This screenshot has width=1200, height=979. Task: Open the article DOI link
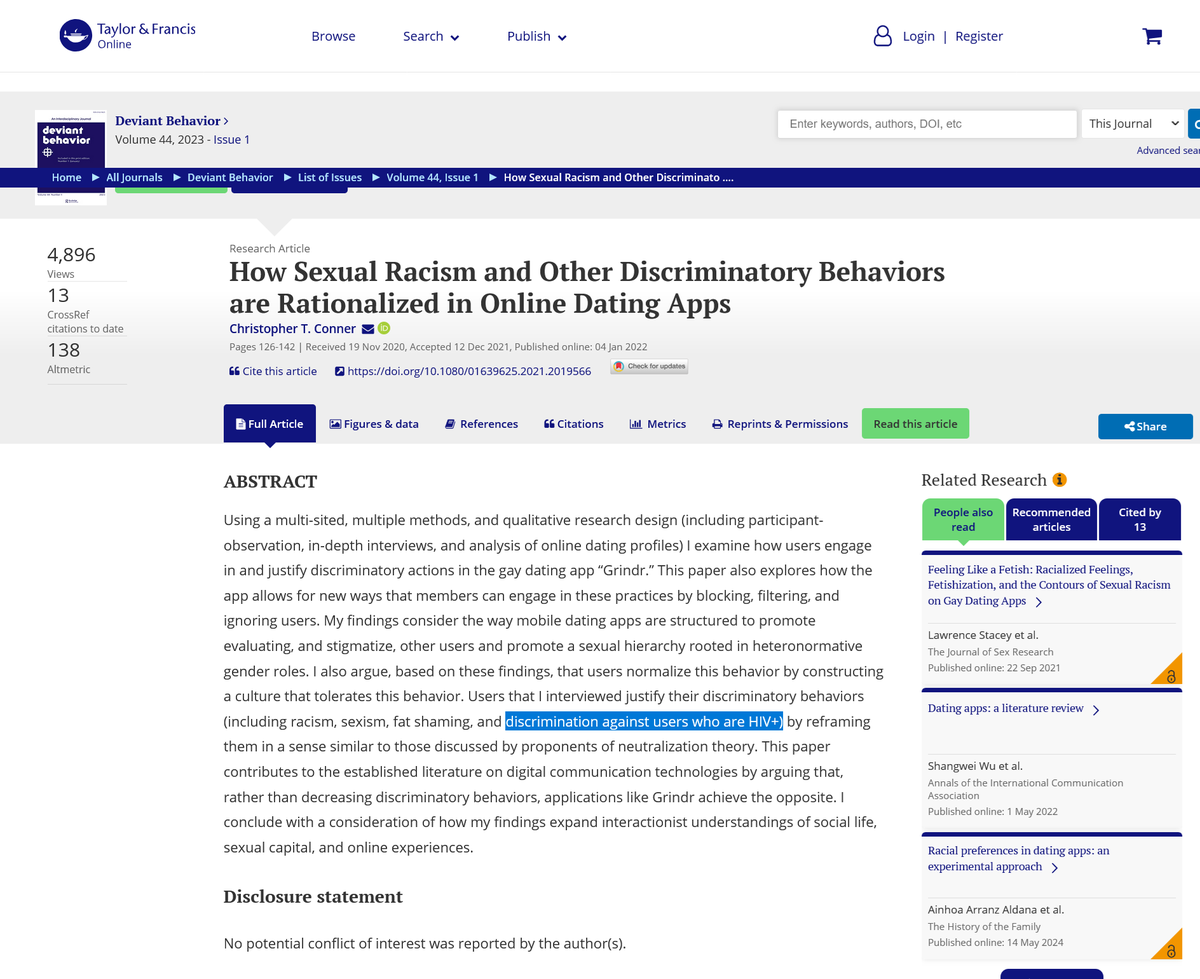[463, 371]
